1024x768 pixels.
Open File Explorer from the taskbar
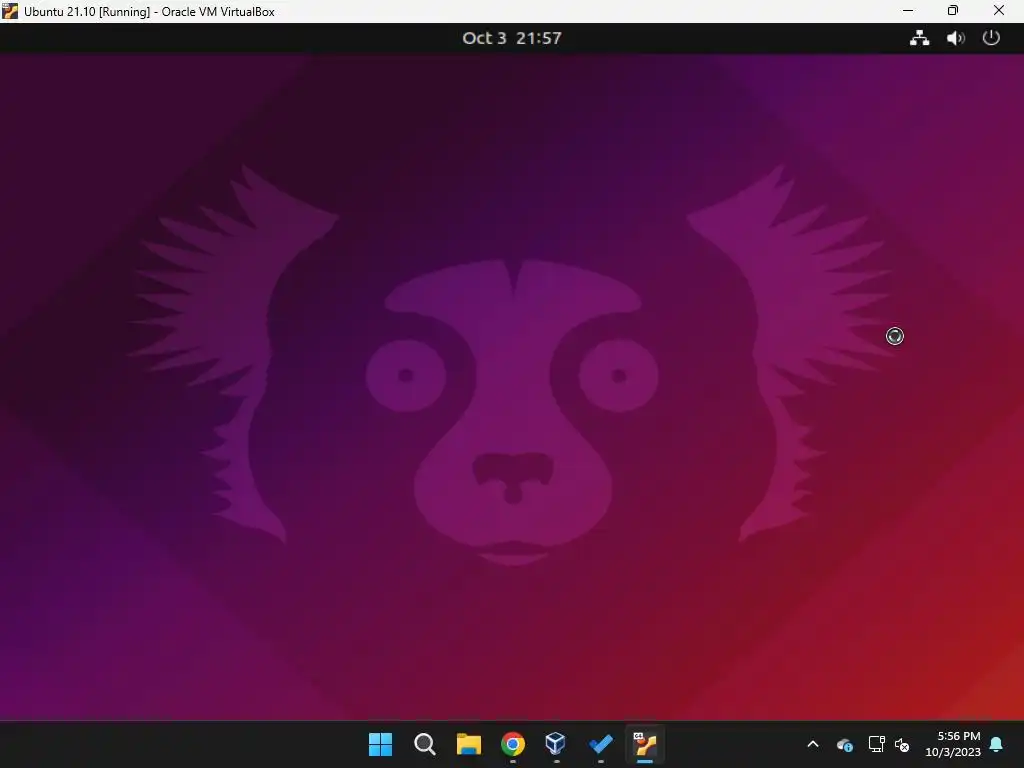[468, 743]
